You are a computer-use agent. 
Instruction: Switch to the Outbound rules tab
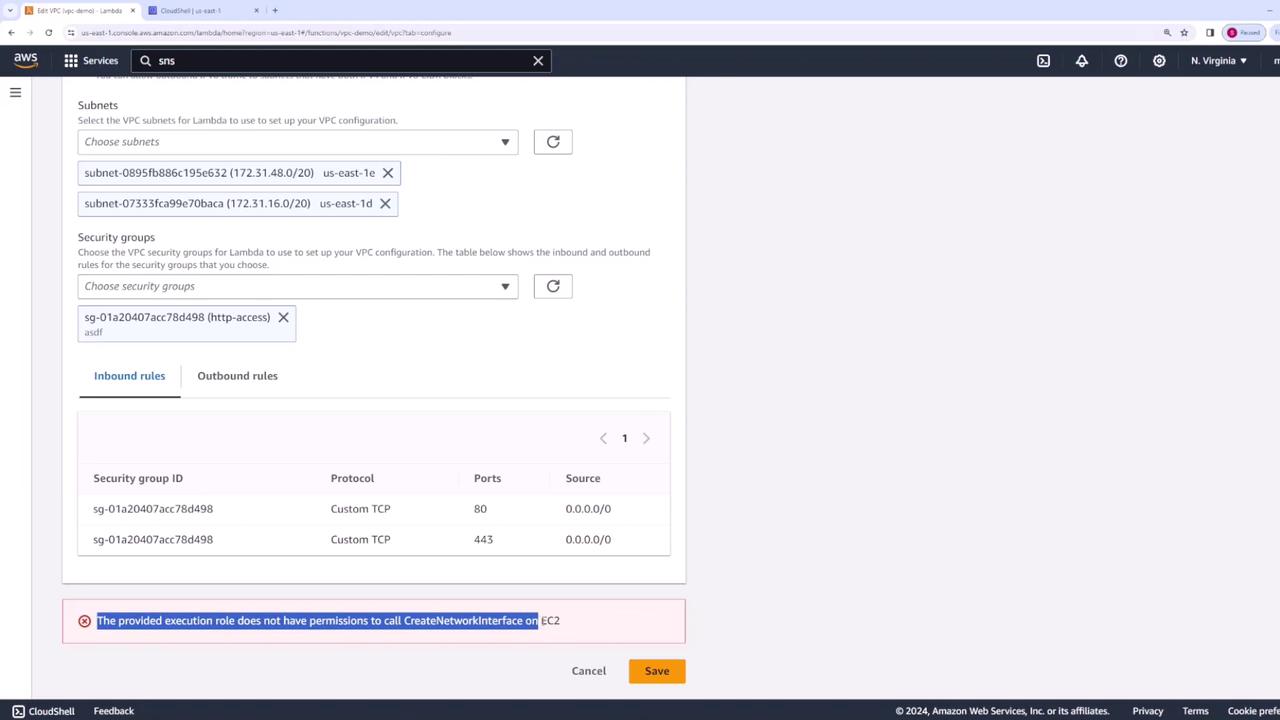coord(237,376)
